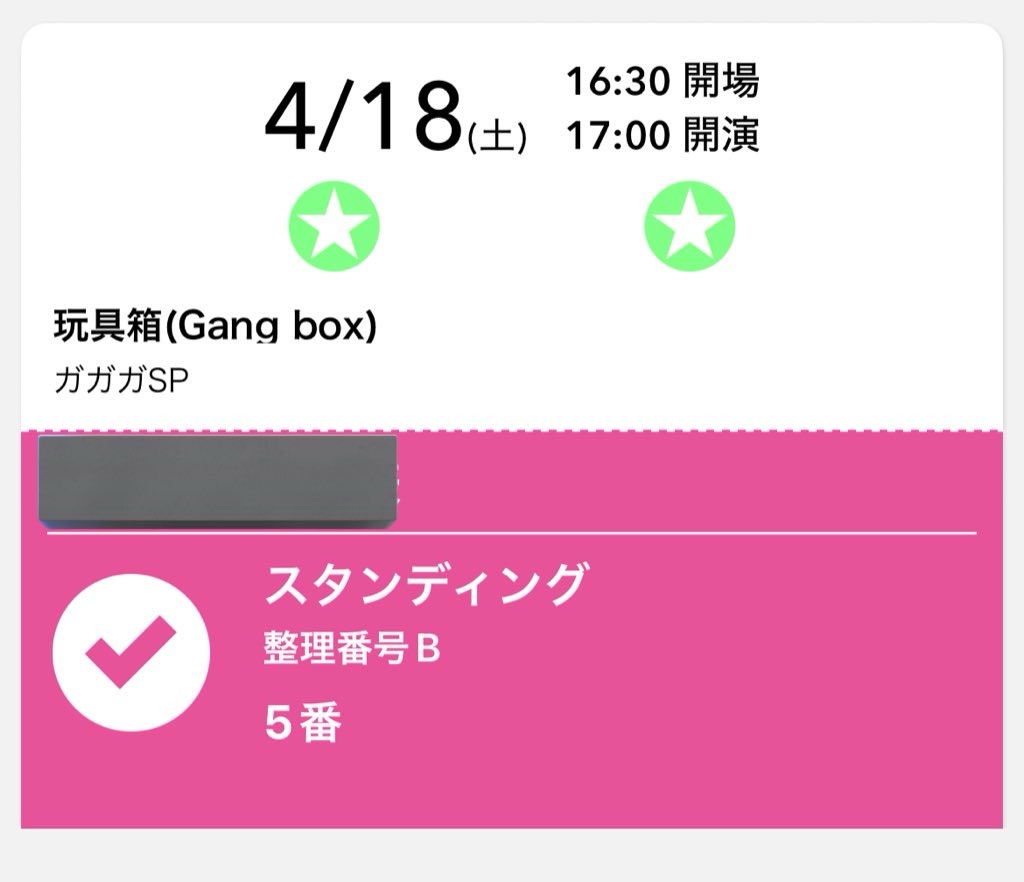
Task: Click the gray redacted box
Action: 216,479
